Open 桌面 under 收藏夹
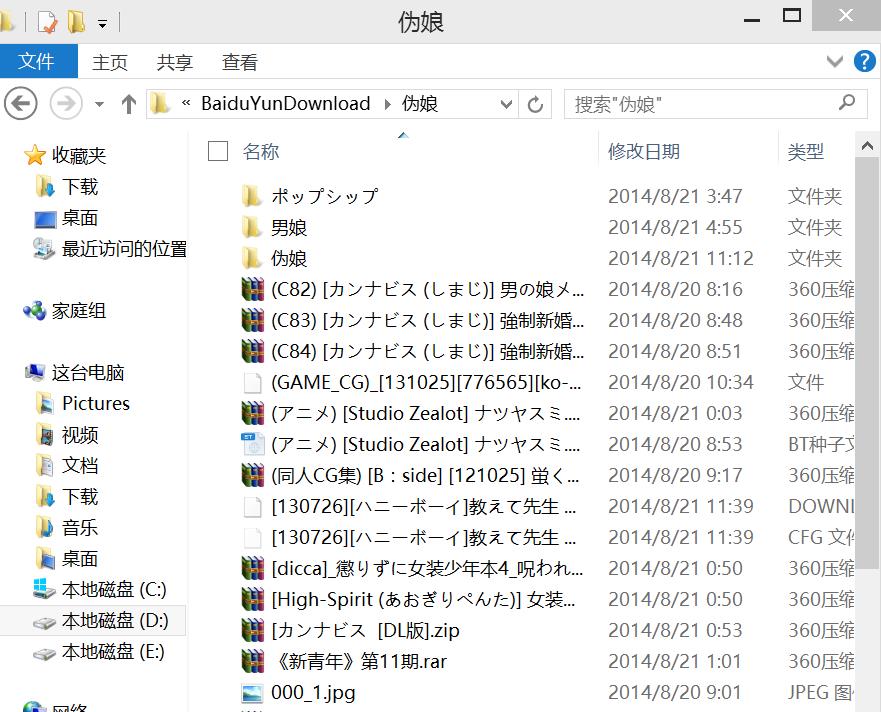This screenshot has width=881, height=712. [x=80, y=217]
